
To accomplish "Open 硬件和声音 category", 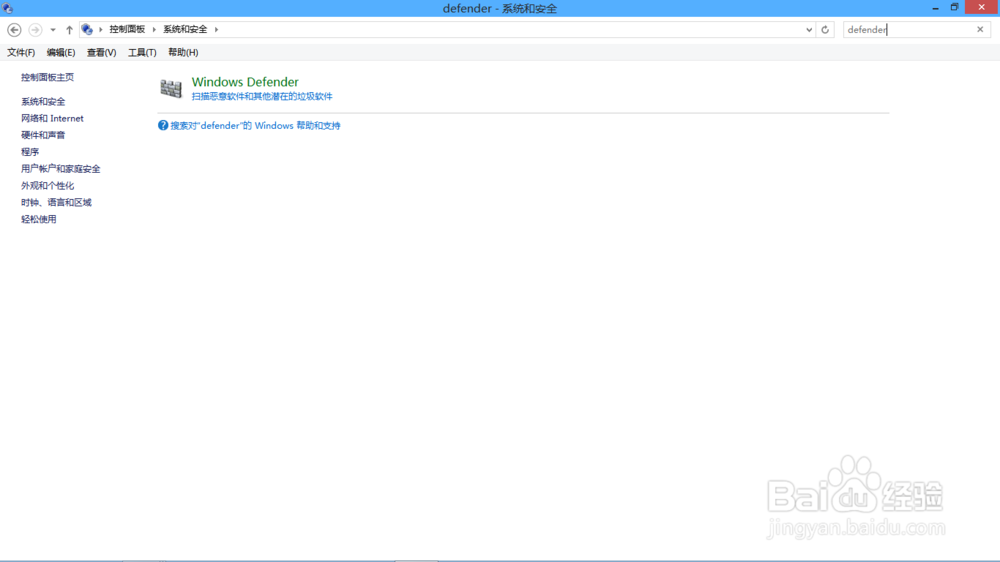I will pos(43,135).
